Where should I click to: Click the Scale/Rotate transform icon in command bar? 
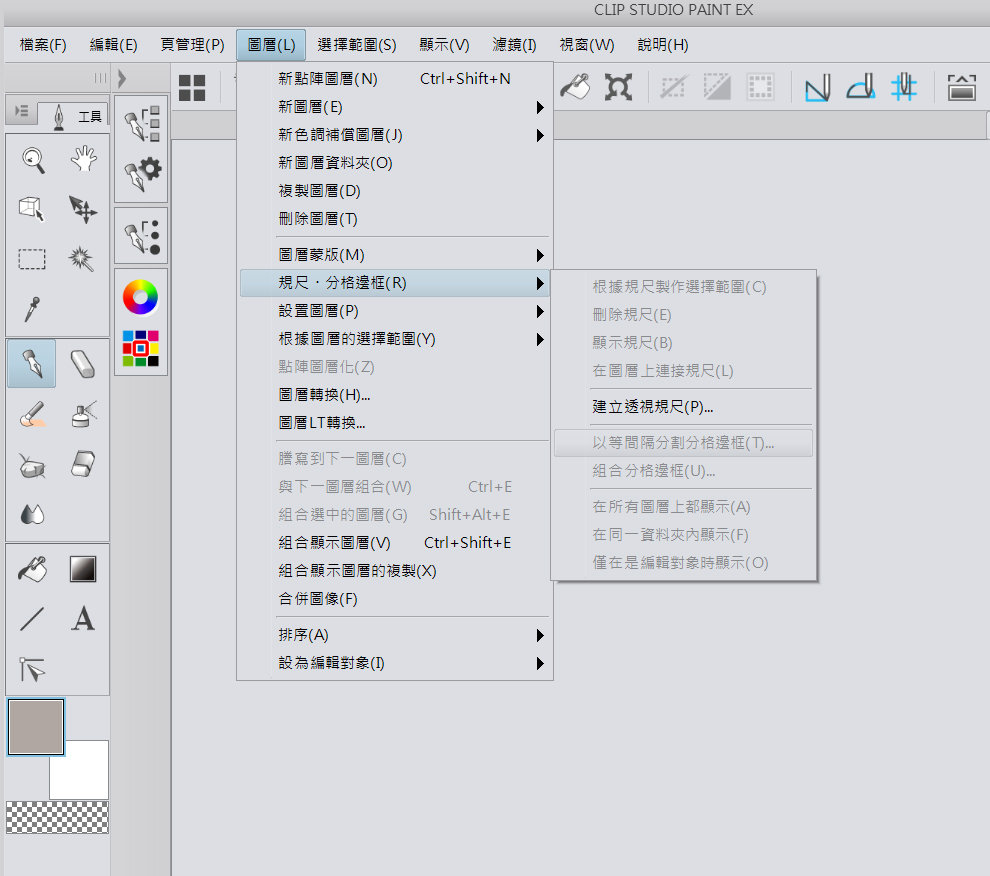pos(618,87)
